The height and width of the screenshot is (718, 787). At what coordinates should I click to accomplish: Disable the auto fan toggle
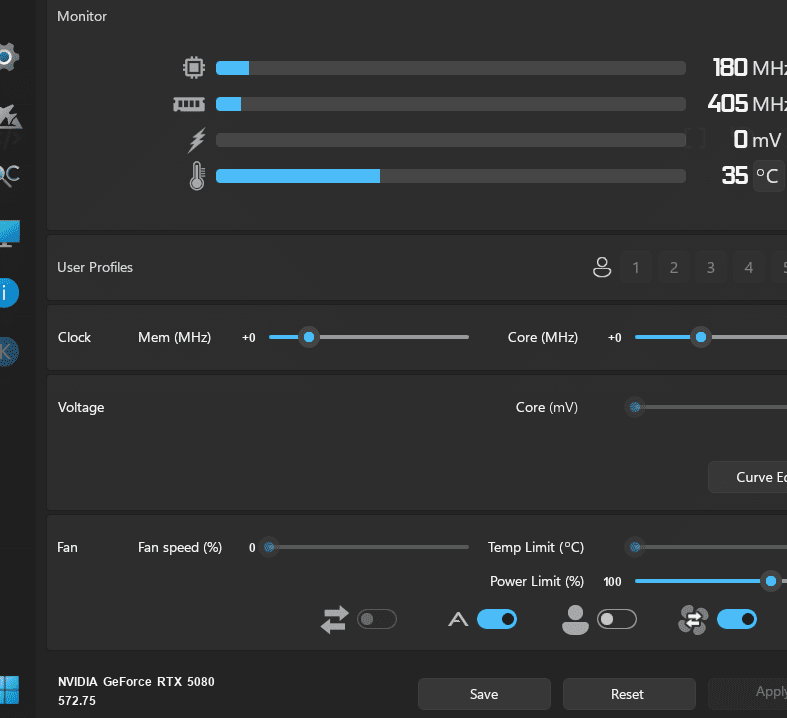pyautogui.click(x=497, y=620)
